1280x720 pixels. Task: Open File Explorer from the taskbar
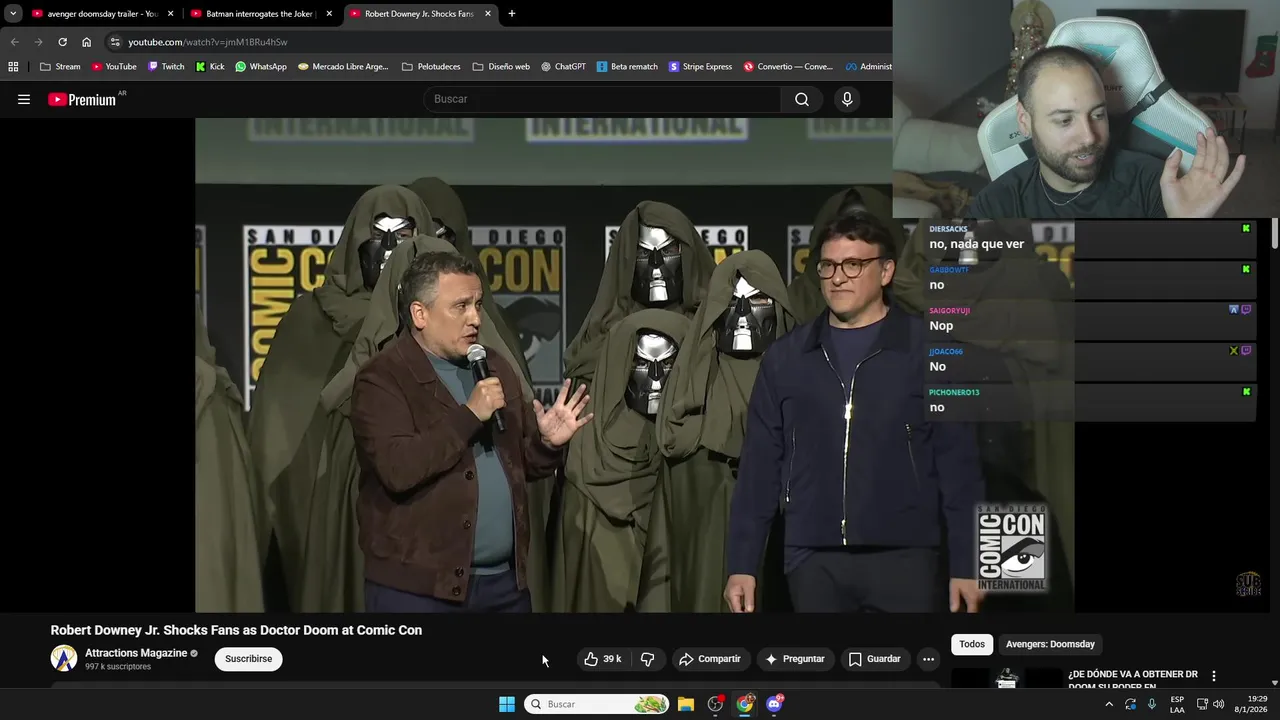tap(686, 704)
